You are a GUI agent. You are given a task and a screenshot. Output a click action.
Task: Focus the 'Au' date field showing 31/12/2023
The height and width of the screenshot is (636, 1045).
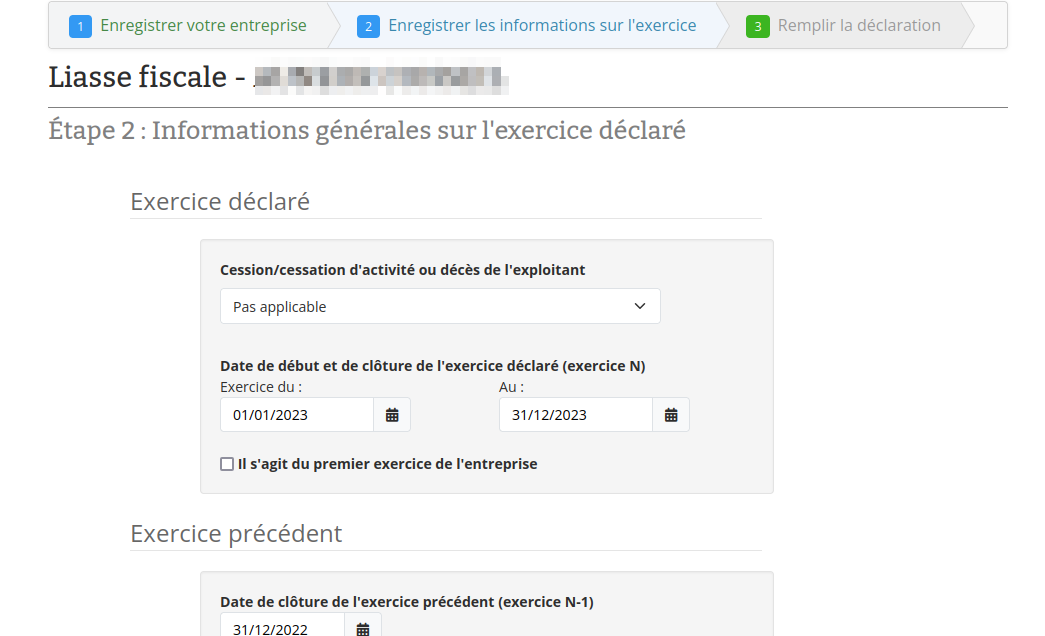(576, 415)
